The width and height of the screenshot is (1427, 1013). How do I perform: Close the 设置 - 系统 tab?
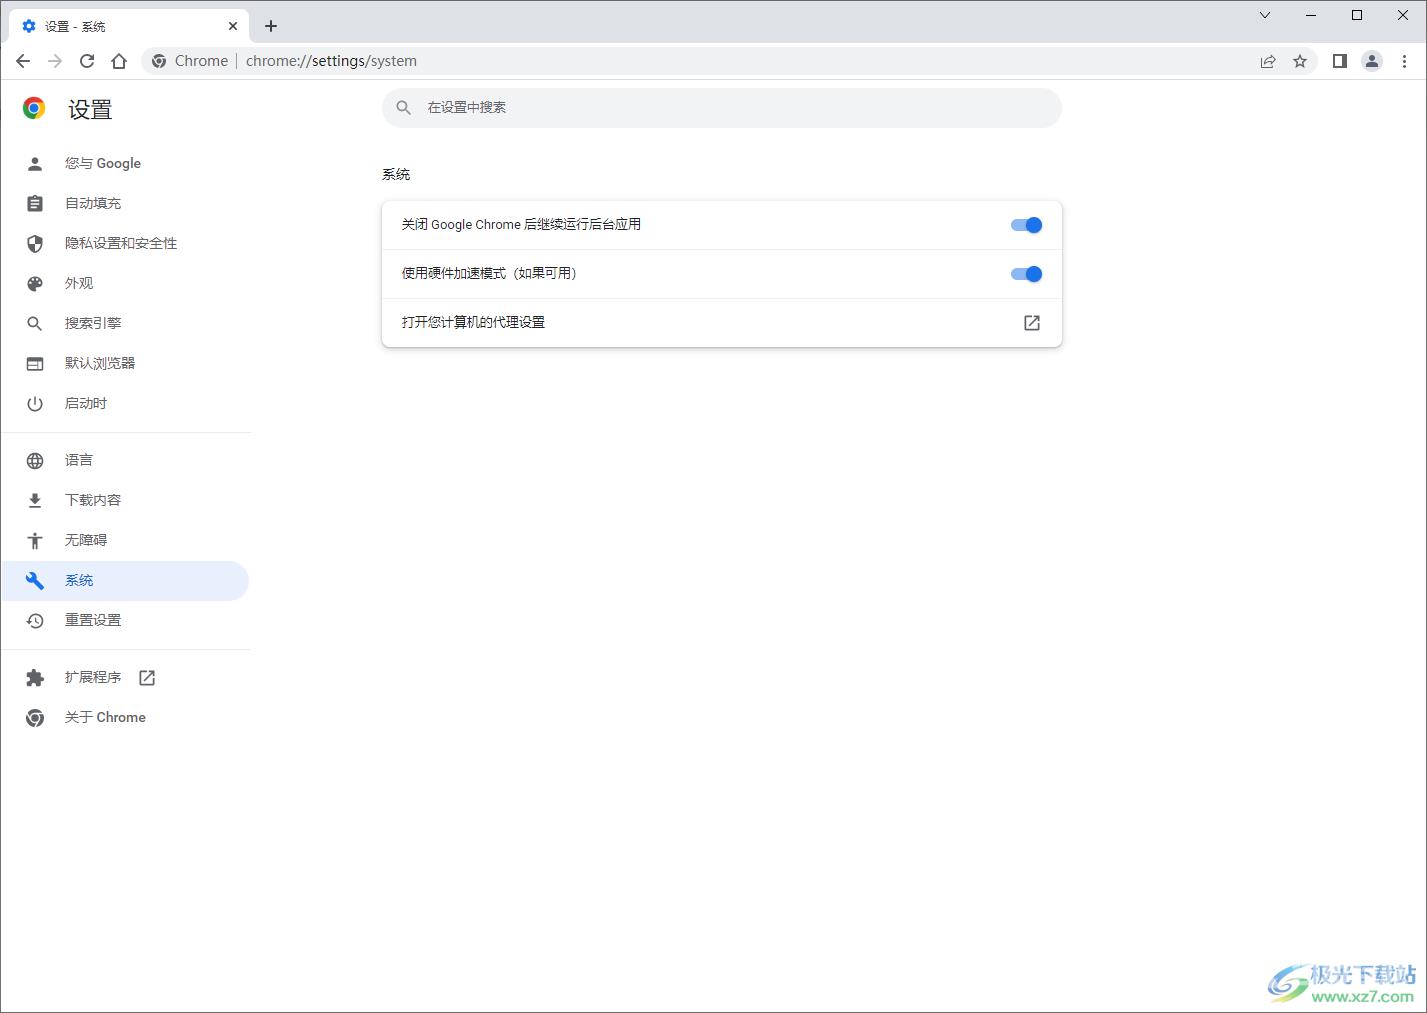pos(233,26)
